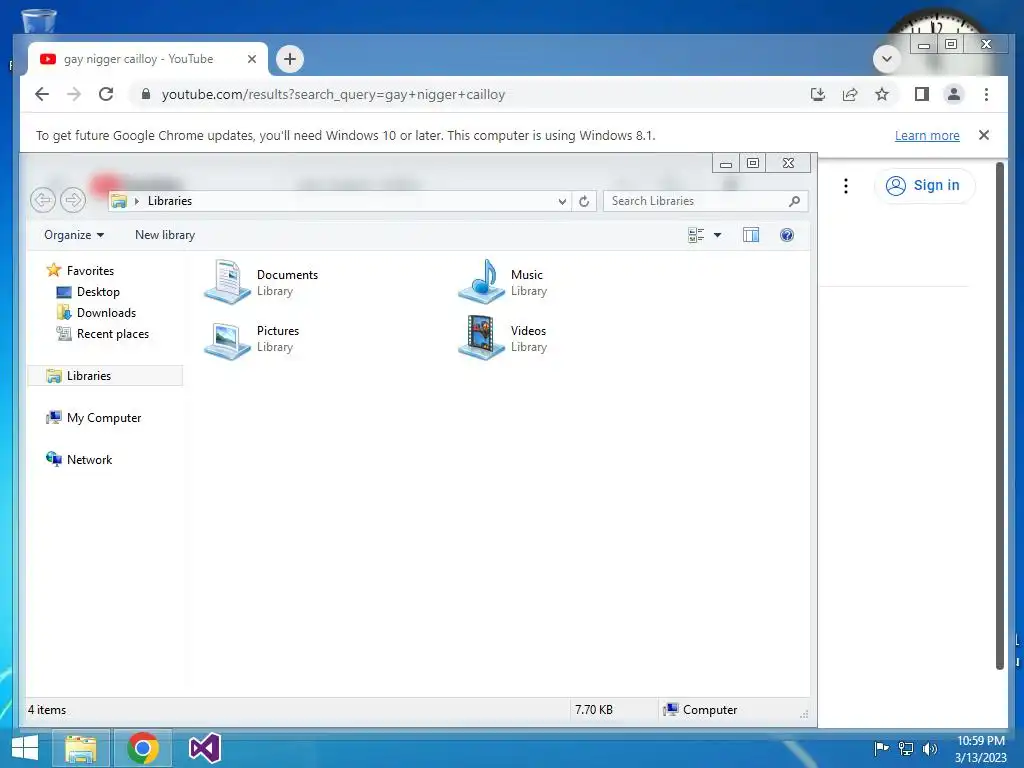The width and height of the screenshot is (1024, 768).
Task: Click the share page icon in Chrome
Action: click(x=850, y=94)
